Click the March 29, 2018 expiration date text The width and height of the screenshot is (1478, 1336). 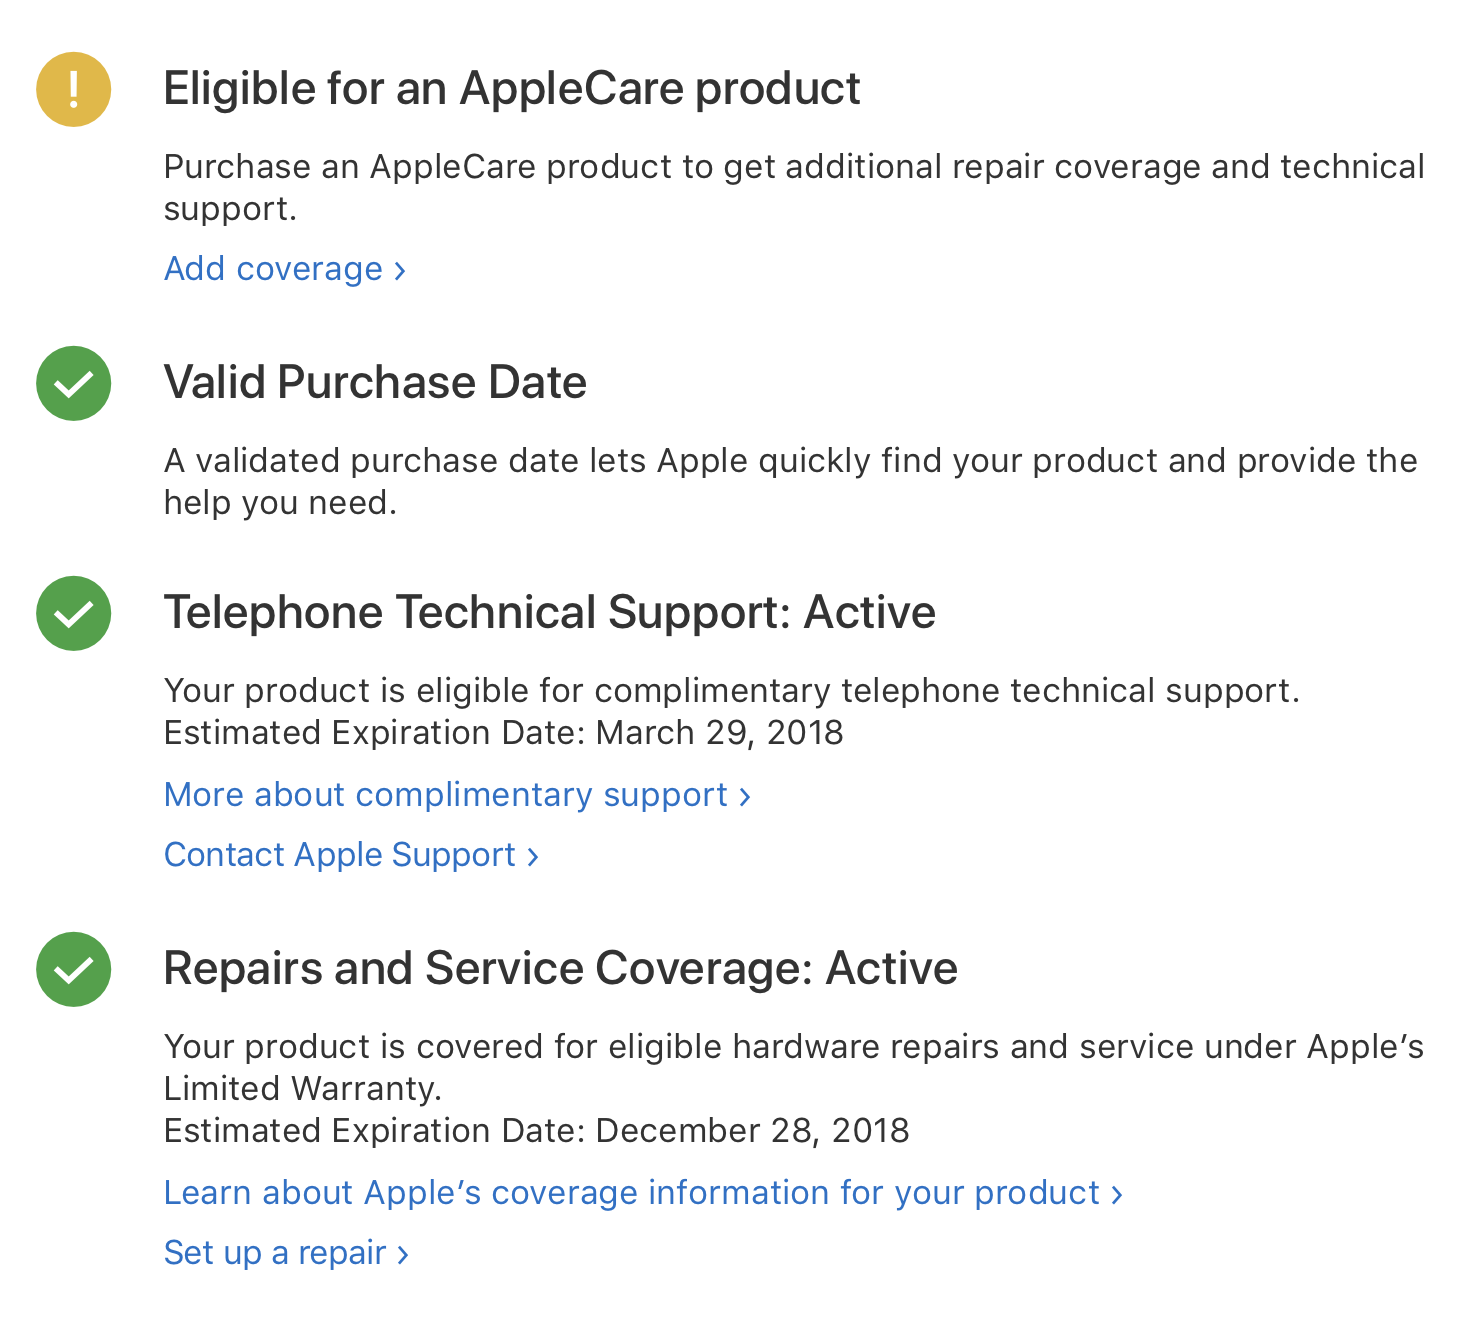[720, 733]
